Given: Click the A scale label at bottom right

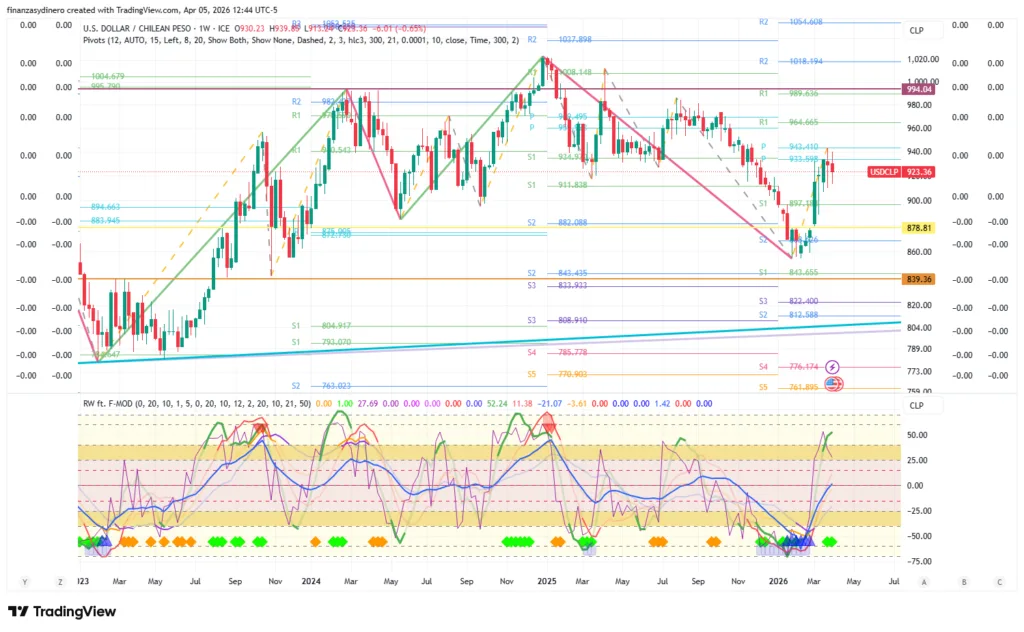Looking at the screenshot, I should [x=925, y=581].
